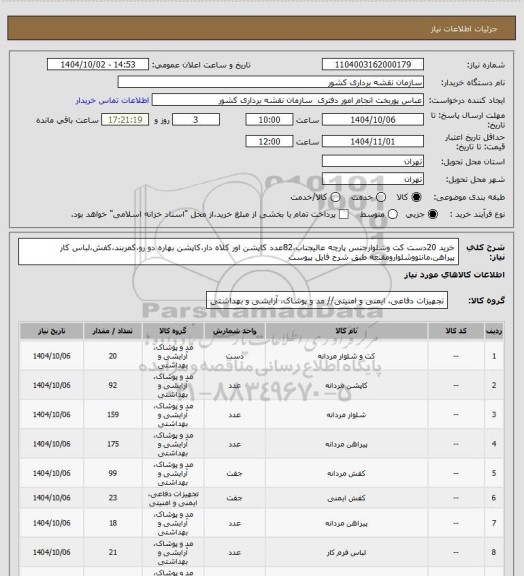This screenshot has width=524, height=576.
Task: Click the validity time field 12:00
Action: (x=269, y=141)
